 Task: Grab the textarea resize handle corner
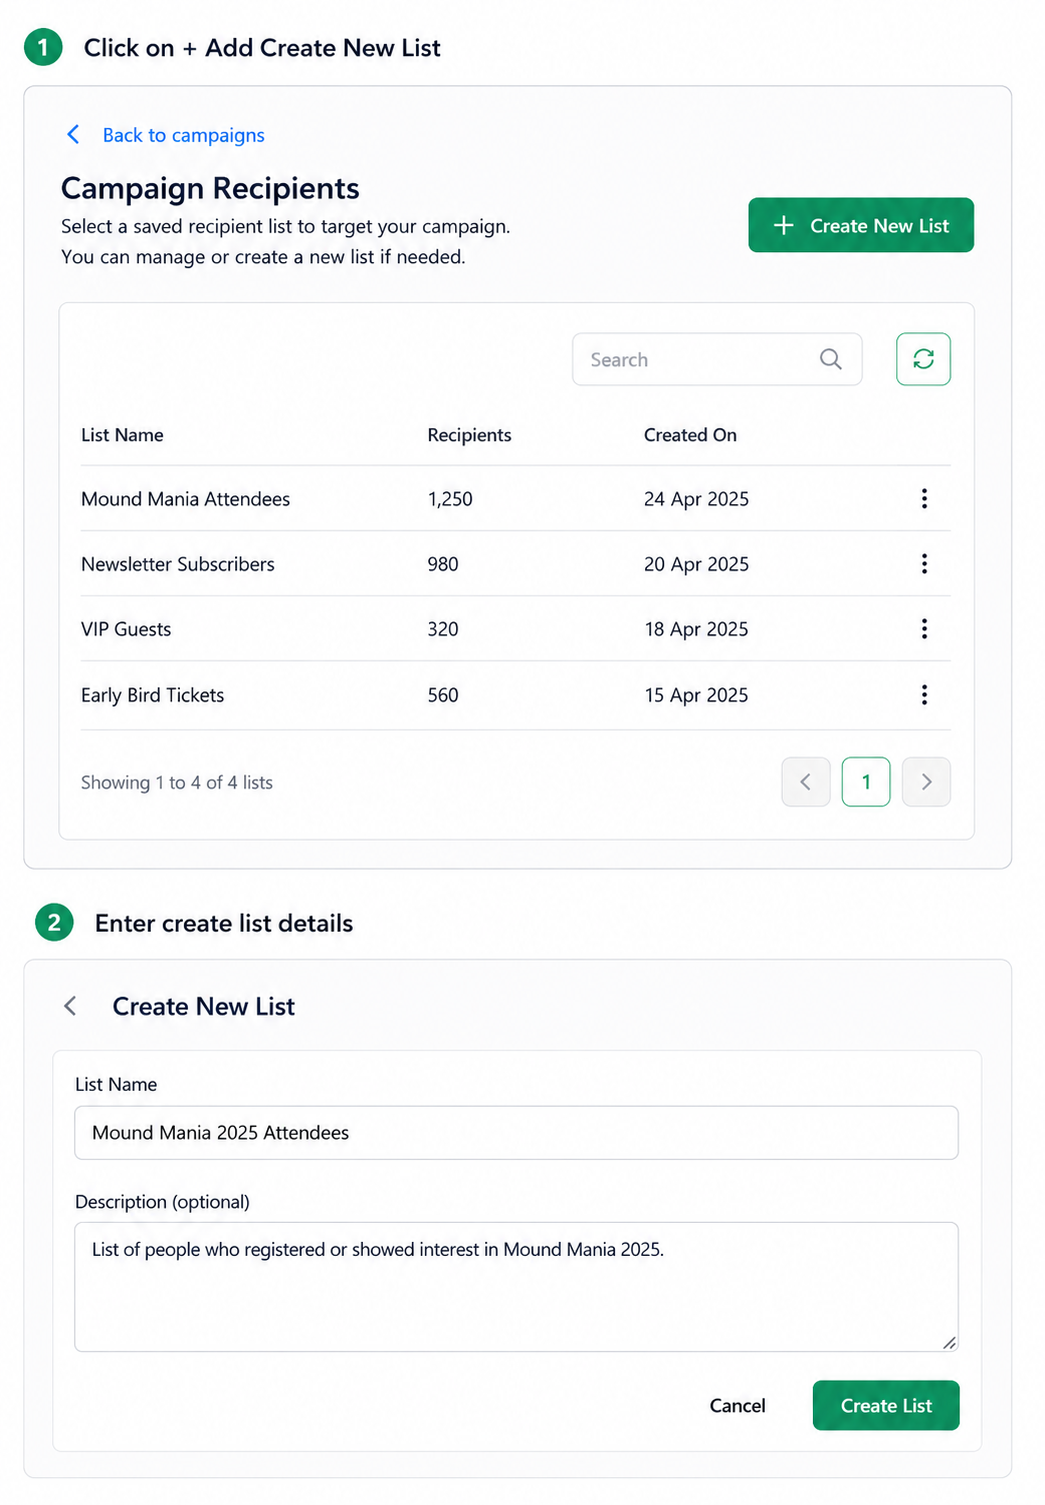point(949,1343)
